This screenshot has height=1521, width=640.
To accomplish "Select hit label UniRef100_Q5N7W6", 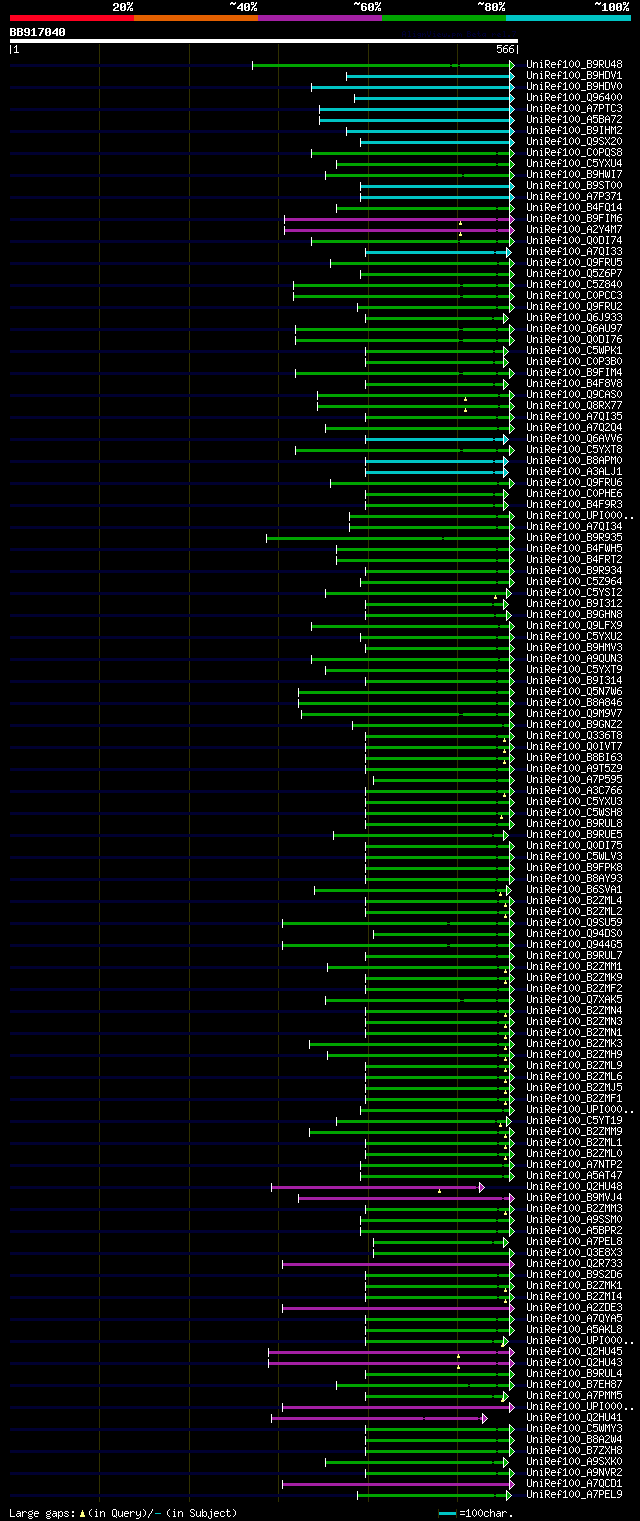I will (574, 691).
